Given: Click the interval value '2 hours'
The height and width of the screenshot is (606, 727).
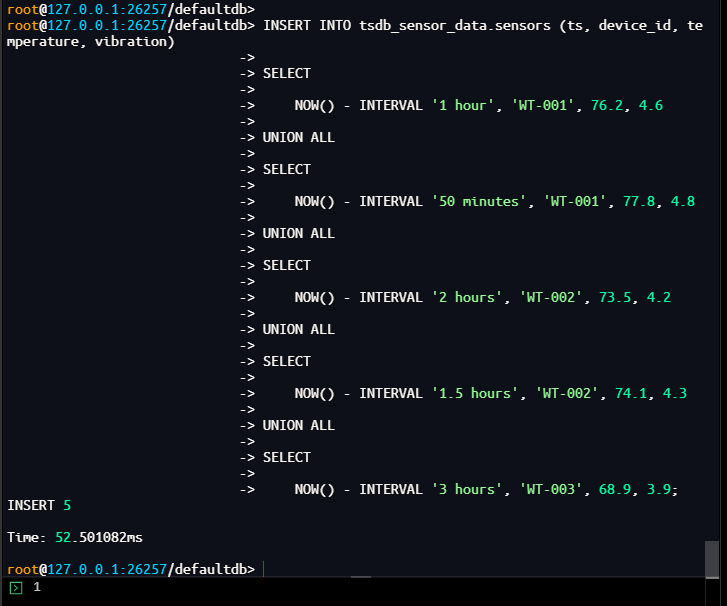Looking at the screenshot, I should 466,297.
